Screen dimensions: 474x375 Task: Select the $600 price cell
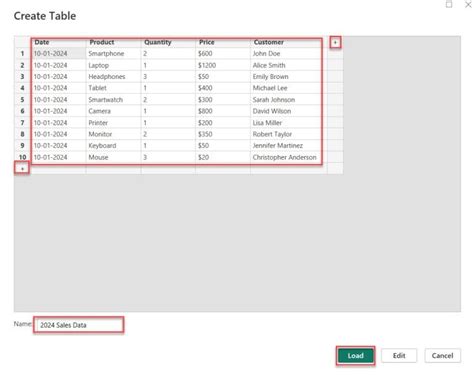point(223,53)
